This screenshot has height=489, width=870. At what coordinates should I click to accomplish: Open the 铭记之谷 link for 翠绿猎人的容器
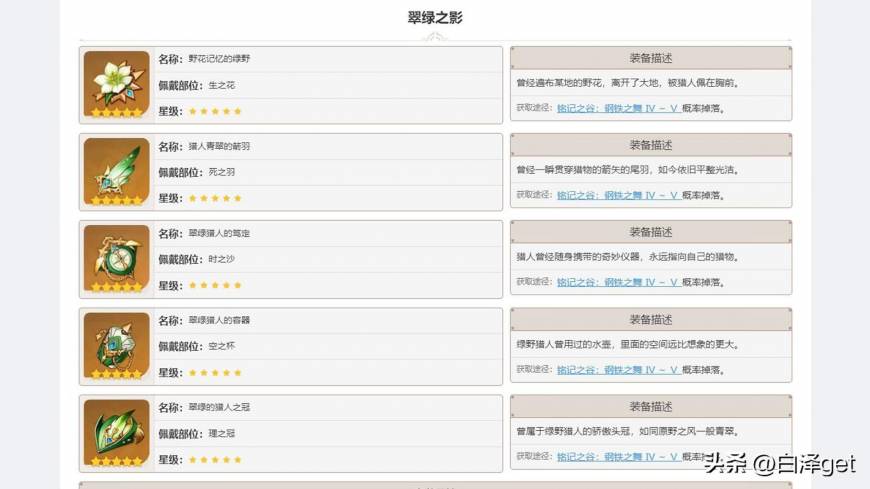618,370
